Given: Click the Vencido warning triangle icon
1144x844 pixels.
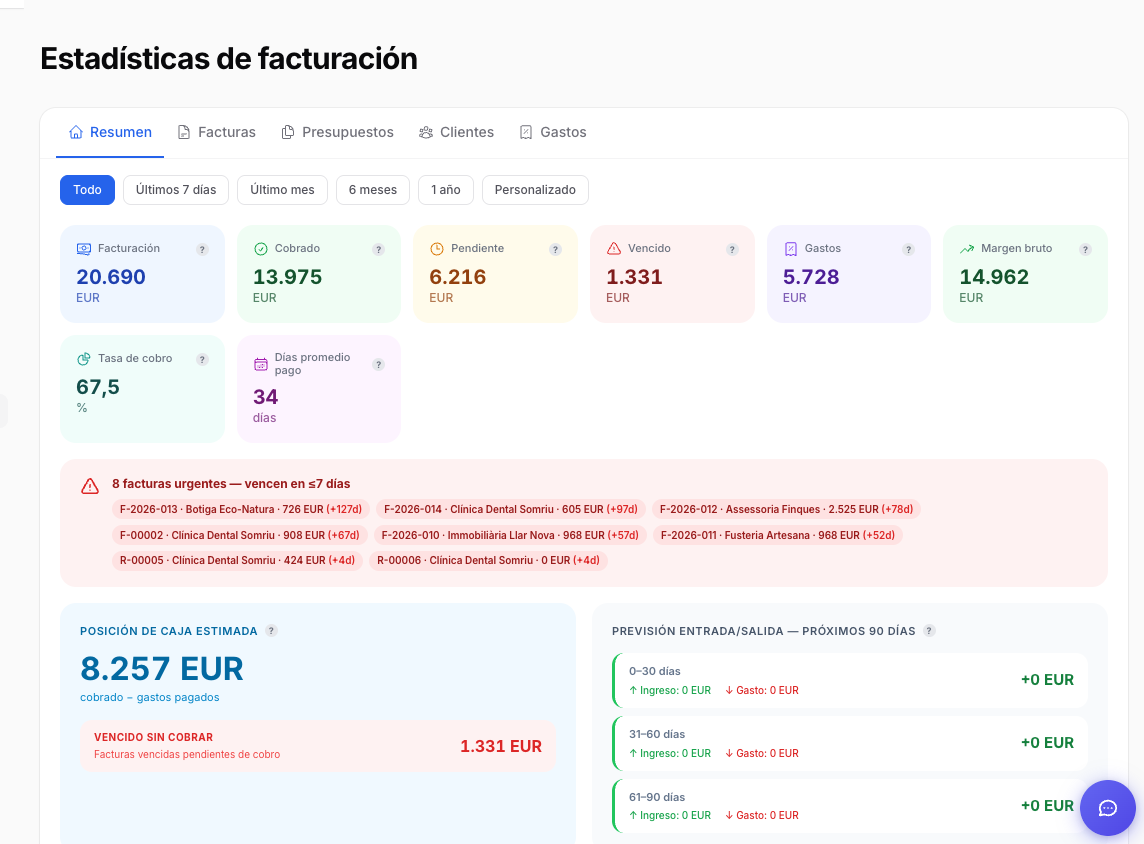Looking at the screenshot, I should (x=614, y=249).
